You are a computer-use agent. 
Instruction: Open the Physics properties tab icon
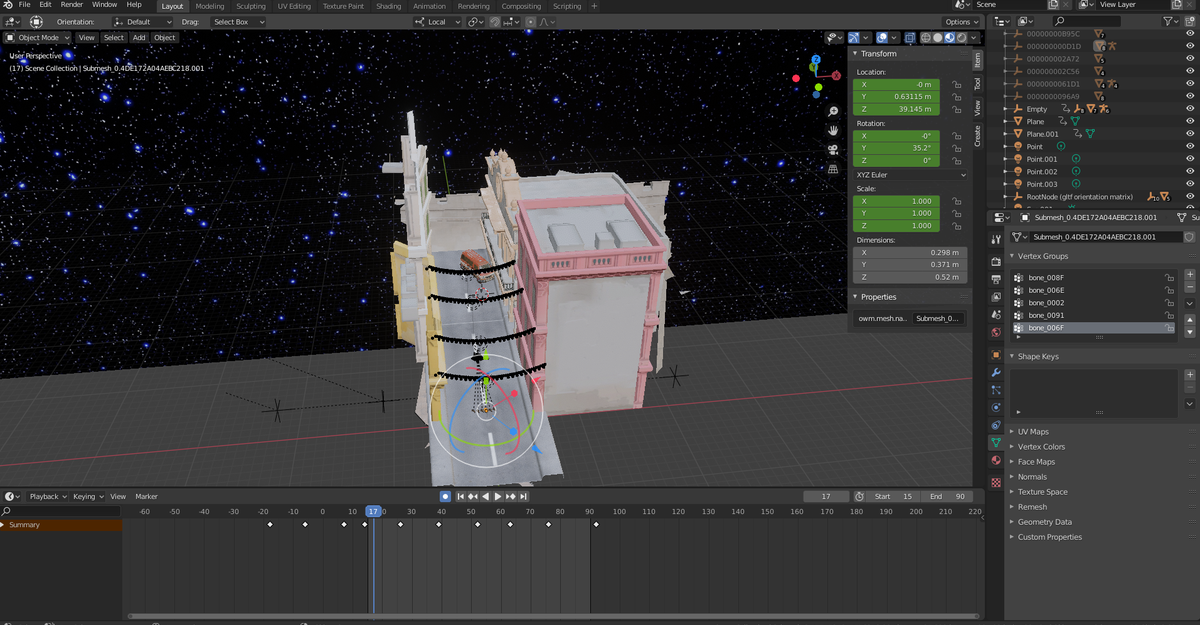pyautogui.click(x=996, y=408)
